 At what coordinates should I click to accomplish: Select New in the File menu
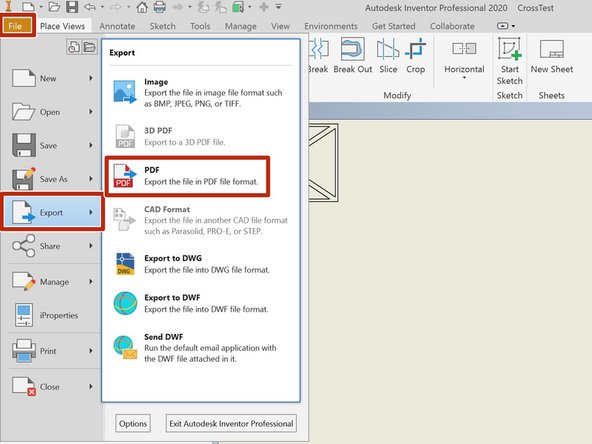[52, 78]
